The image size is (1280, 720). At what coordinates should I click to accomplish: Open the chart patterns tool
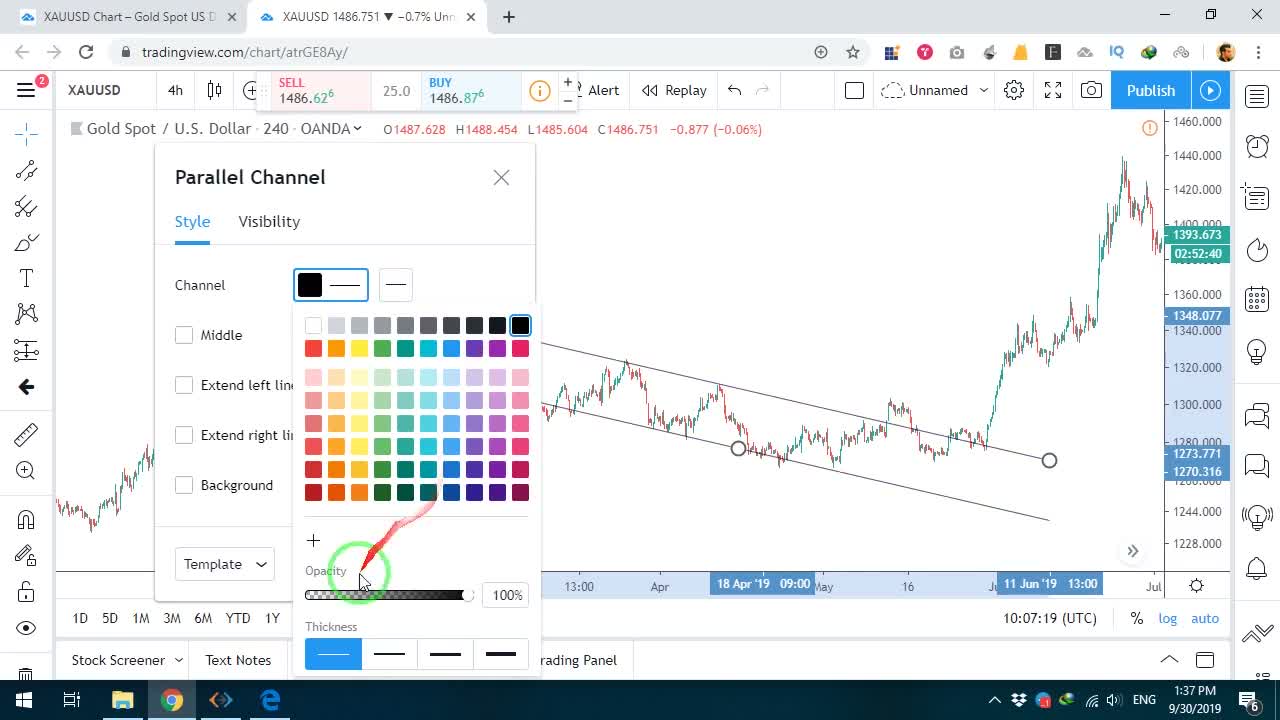click(26, 314)
